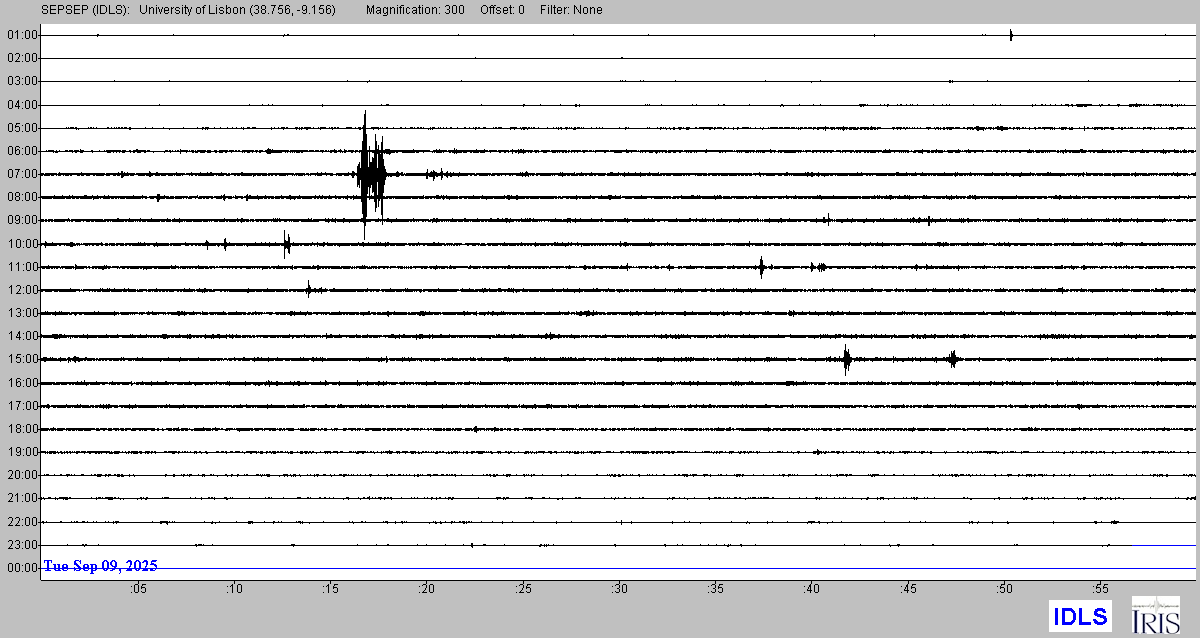Click the 'Magnification: 300' header text
1200x638 pixels.
[415, 10]
